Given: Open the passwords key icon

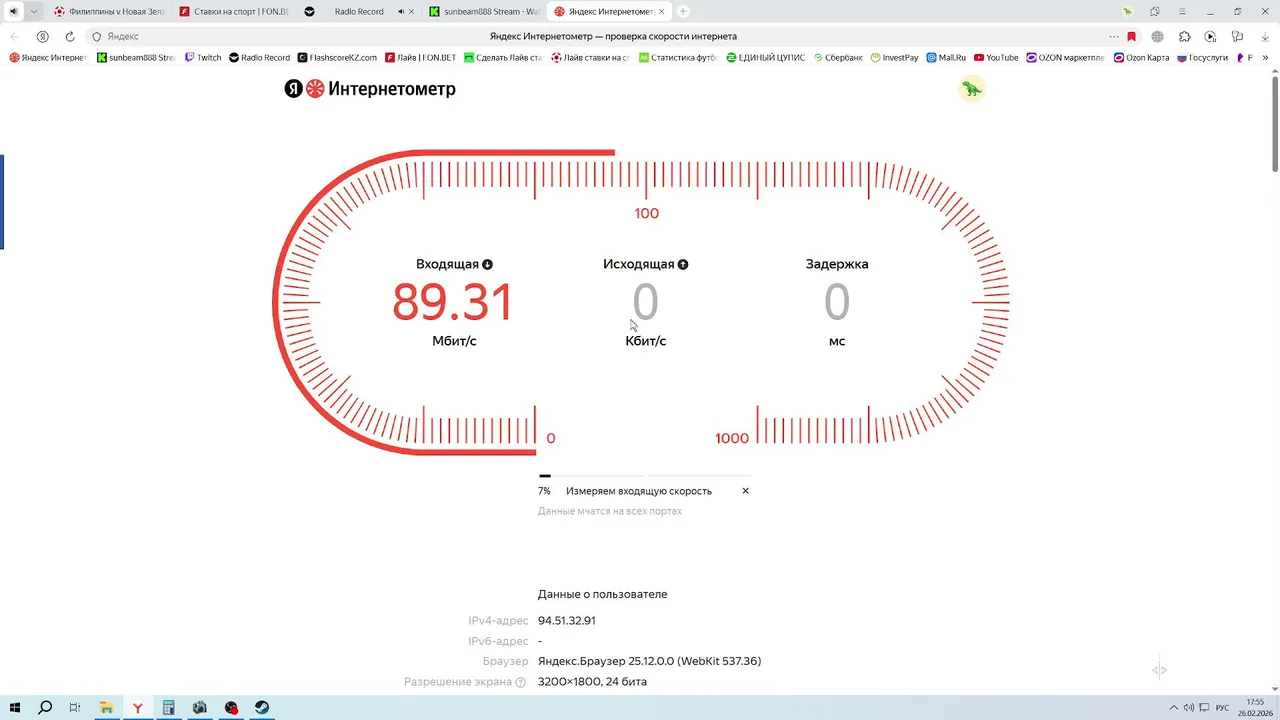Looking at the screenshot, I should click(1238, 36).
